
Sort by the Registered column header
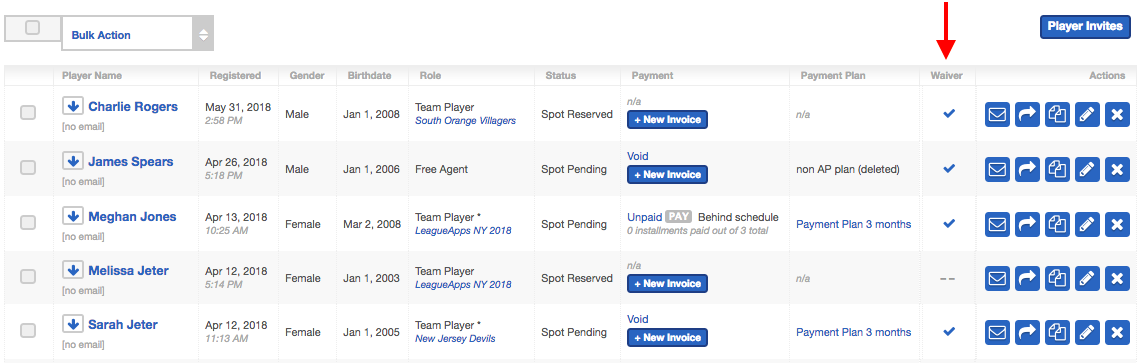pos(235,75)
